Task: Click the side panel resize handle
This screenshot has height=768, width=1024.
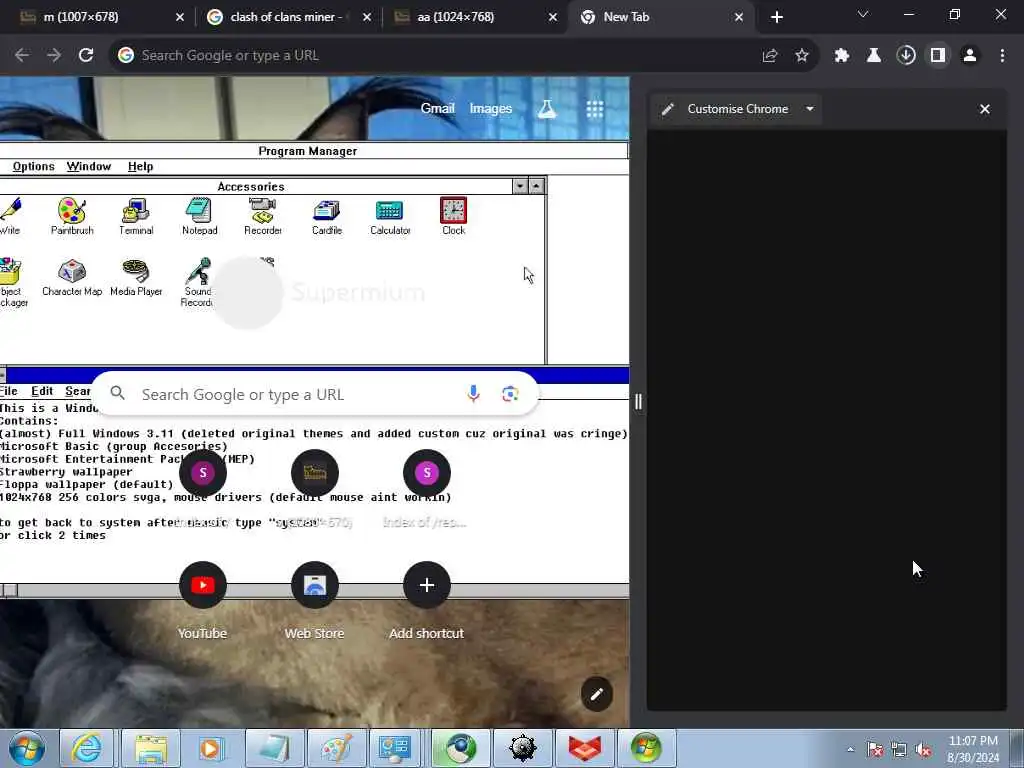Action: point(638,402)
